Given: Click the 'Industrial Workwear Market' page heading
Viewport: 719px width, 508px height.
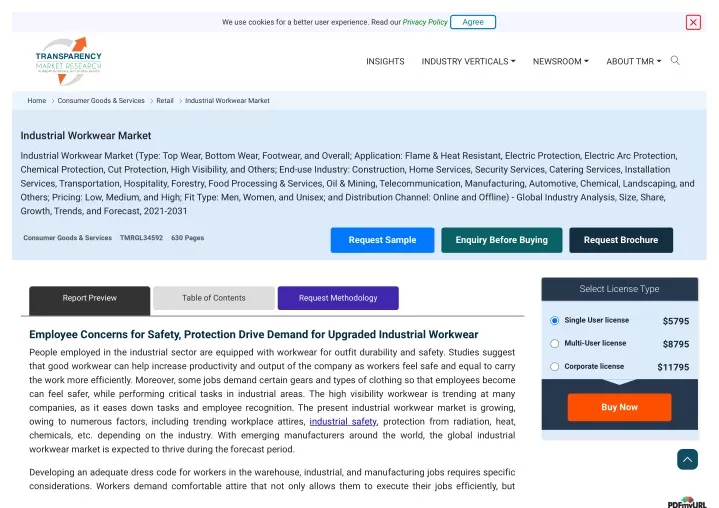Looking at the screenshot, I should [86, 136].
